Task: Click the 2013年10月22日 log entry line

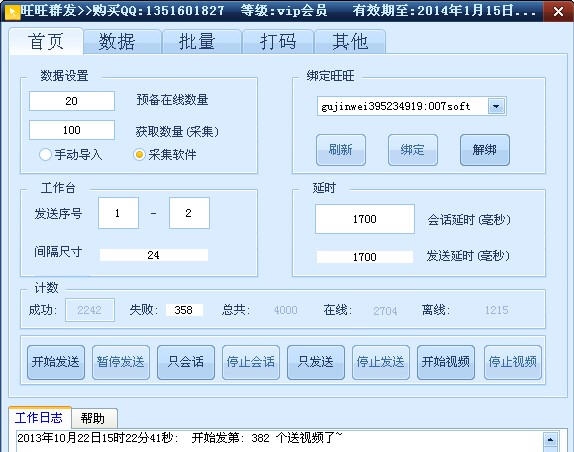Action: (180, 438)
